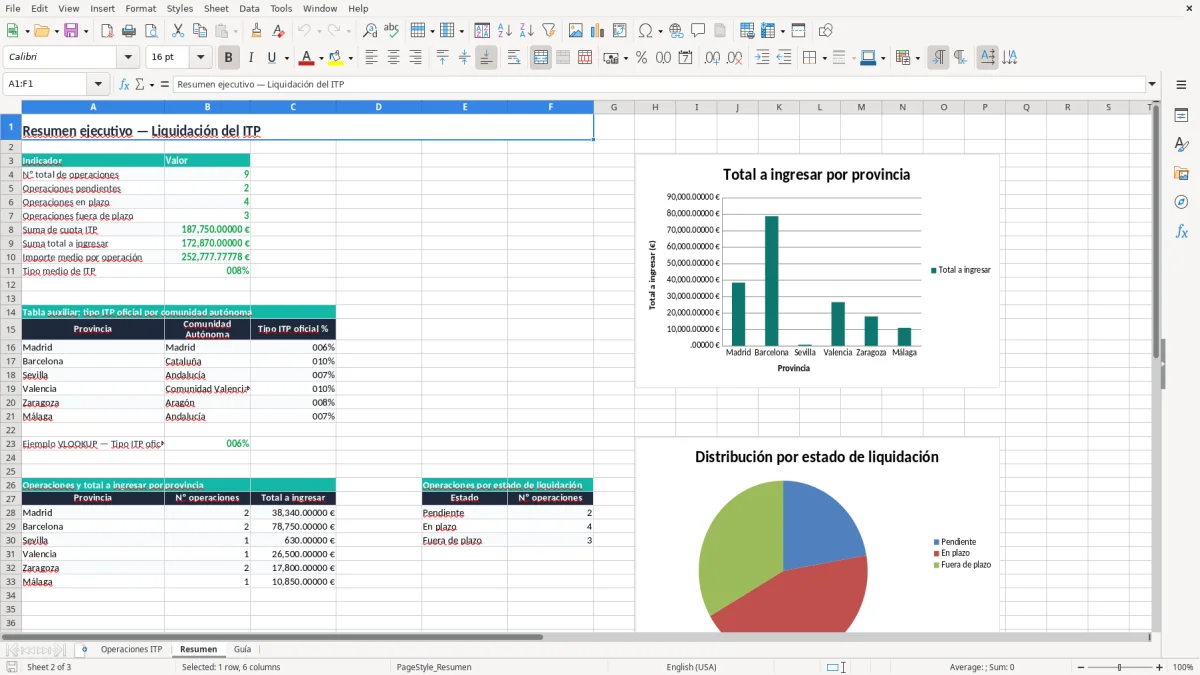Expand the Name Box dropdown
This screenshot has height=675, width=1200.
point(98,85)
